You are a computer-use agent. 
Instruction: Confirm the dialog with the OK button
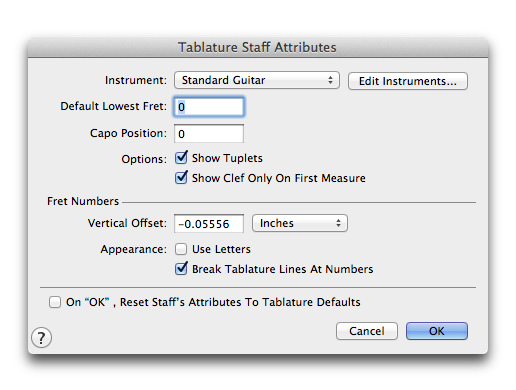[437, 331]
